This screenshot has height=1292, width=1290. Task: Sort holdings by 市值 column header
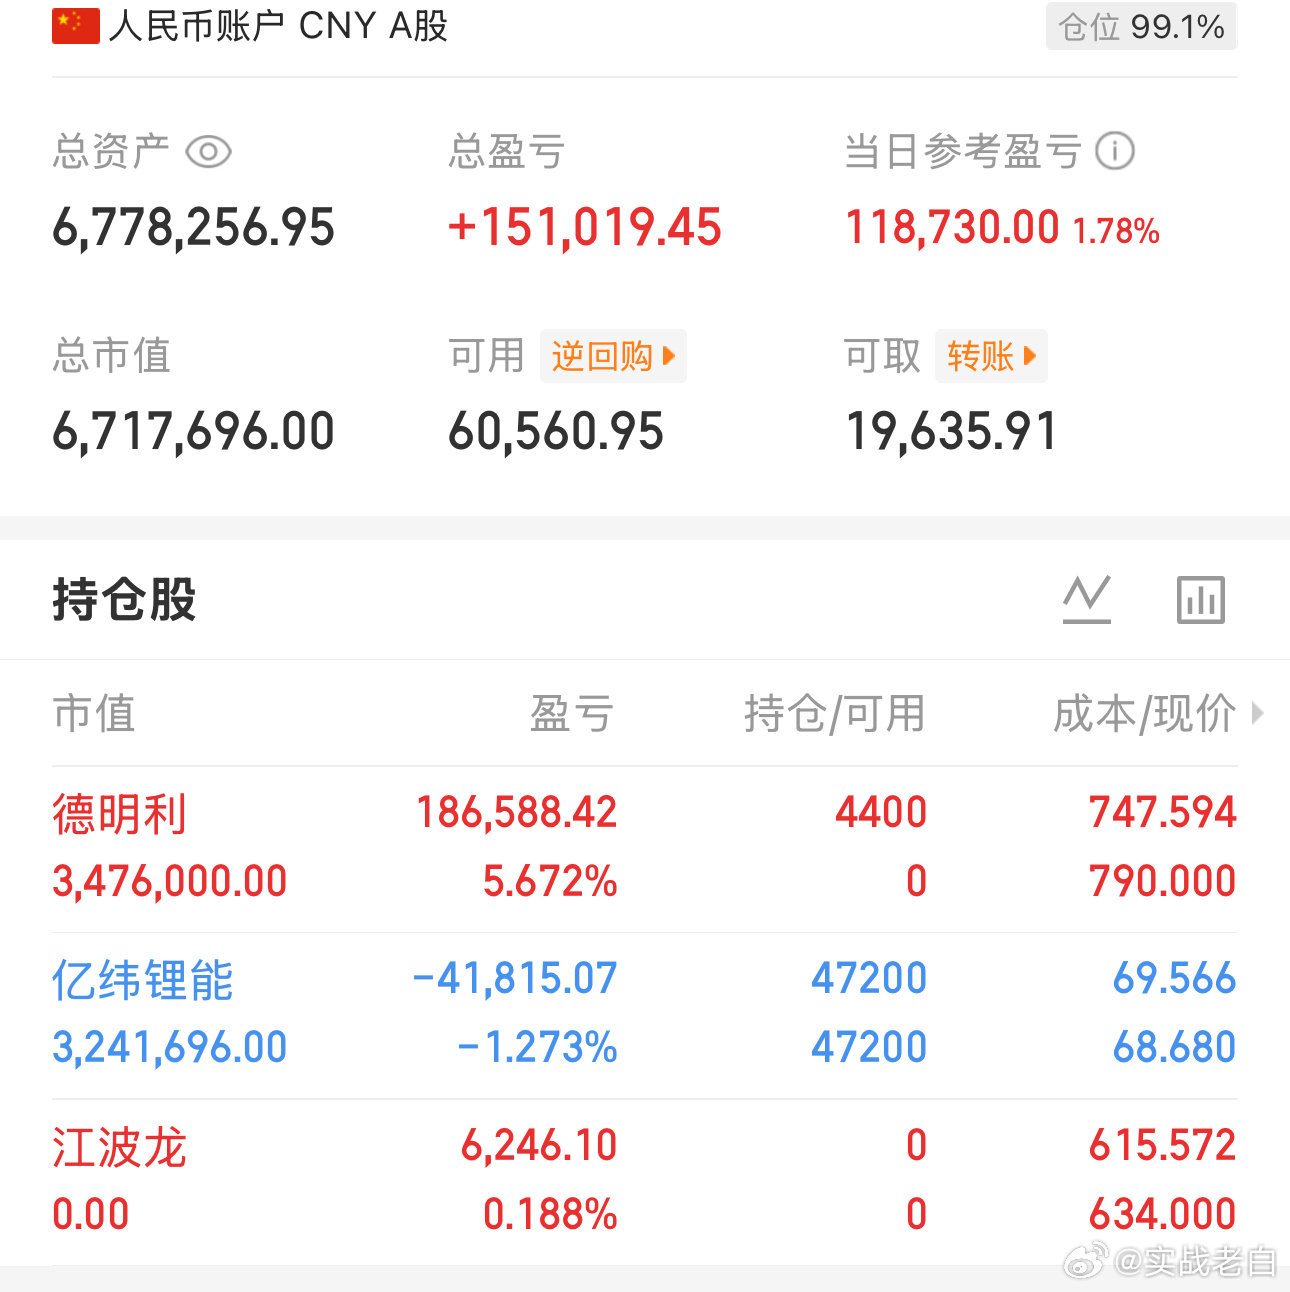coord(94,714)
